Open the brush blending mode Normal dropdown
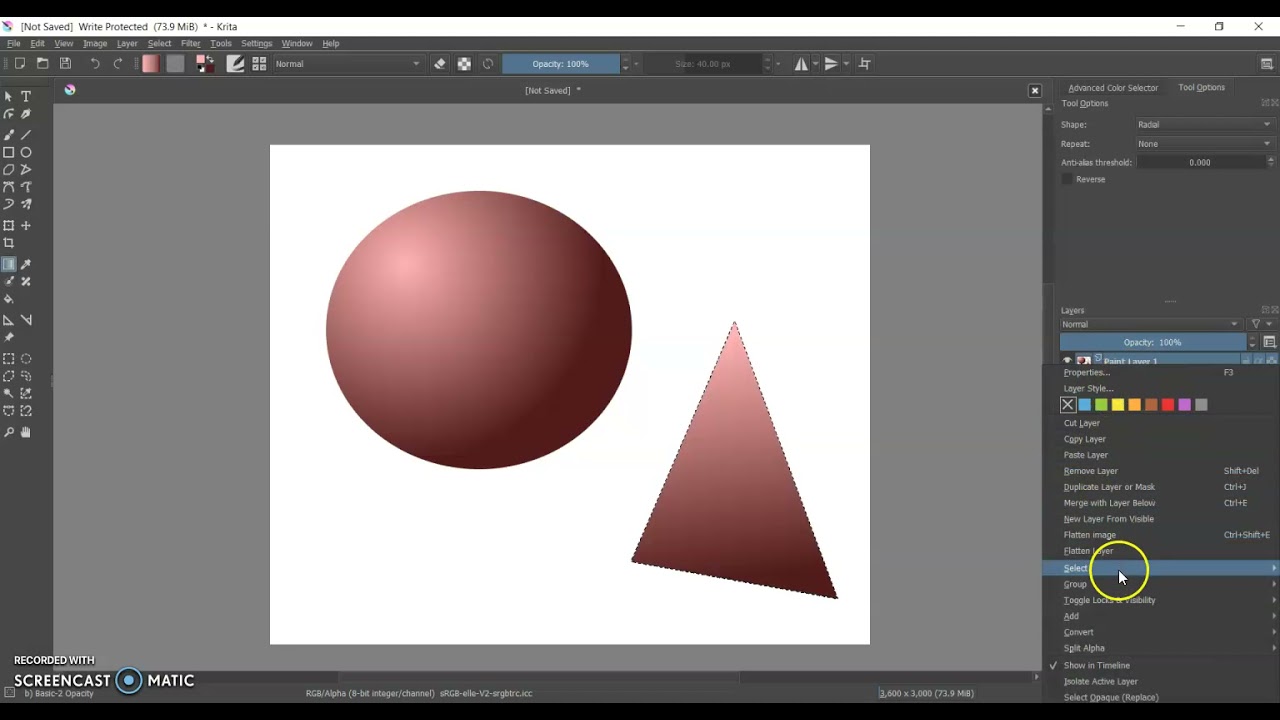 (348, 64)
